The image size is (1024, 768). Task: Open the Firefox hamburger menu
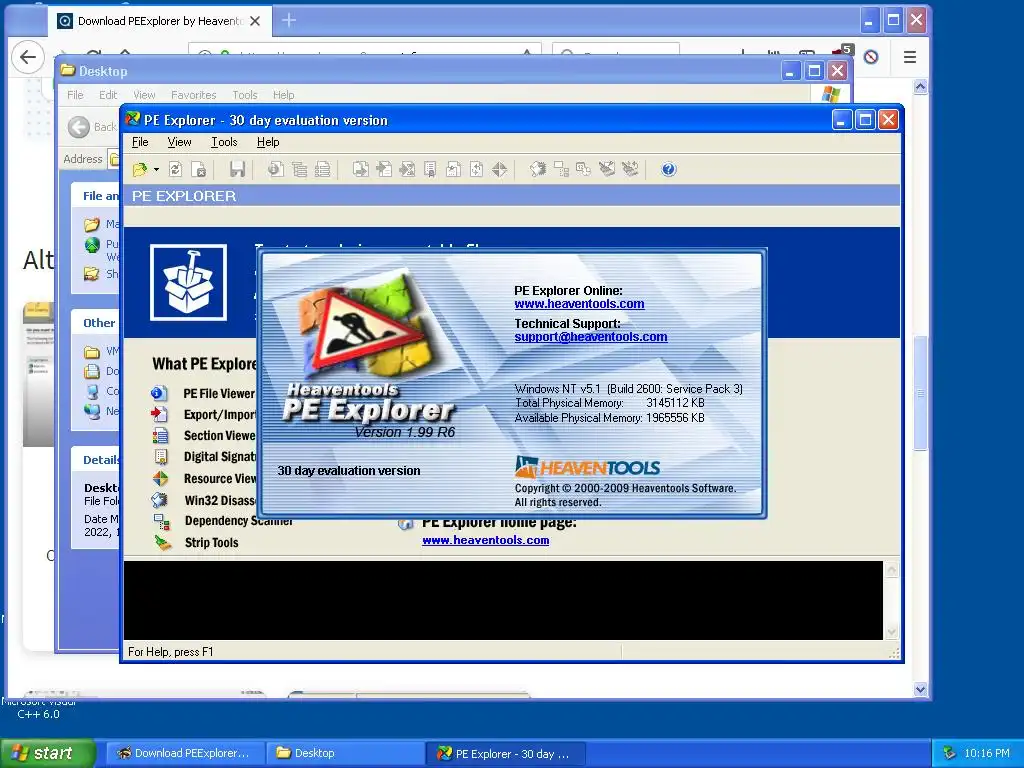910,57
